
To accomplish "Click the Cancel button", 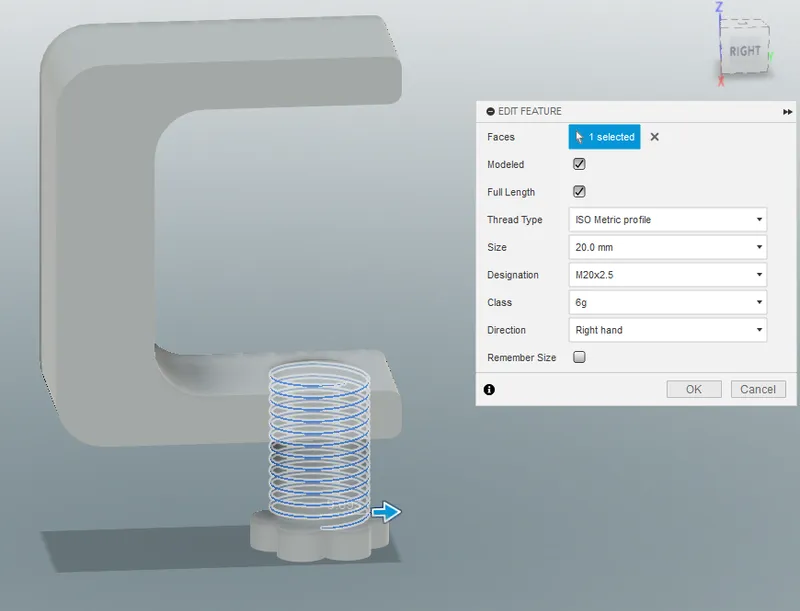I will [758, 389].
